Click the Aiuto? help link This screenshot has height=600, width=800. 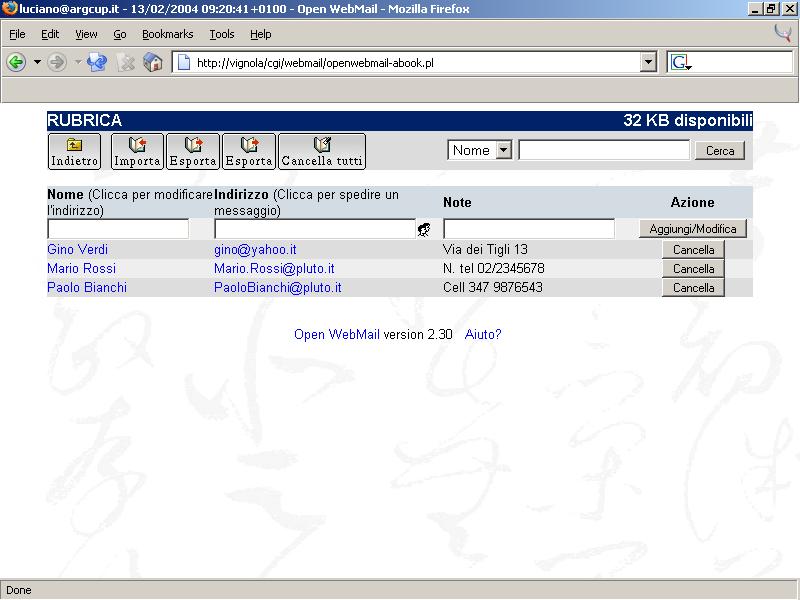point(483,335)
